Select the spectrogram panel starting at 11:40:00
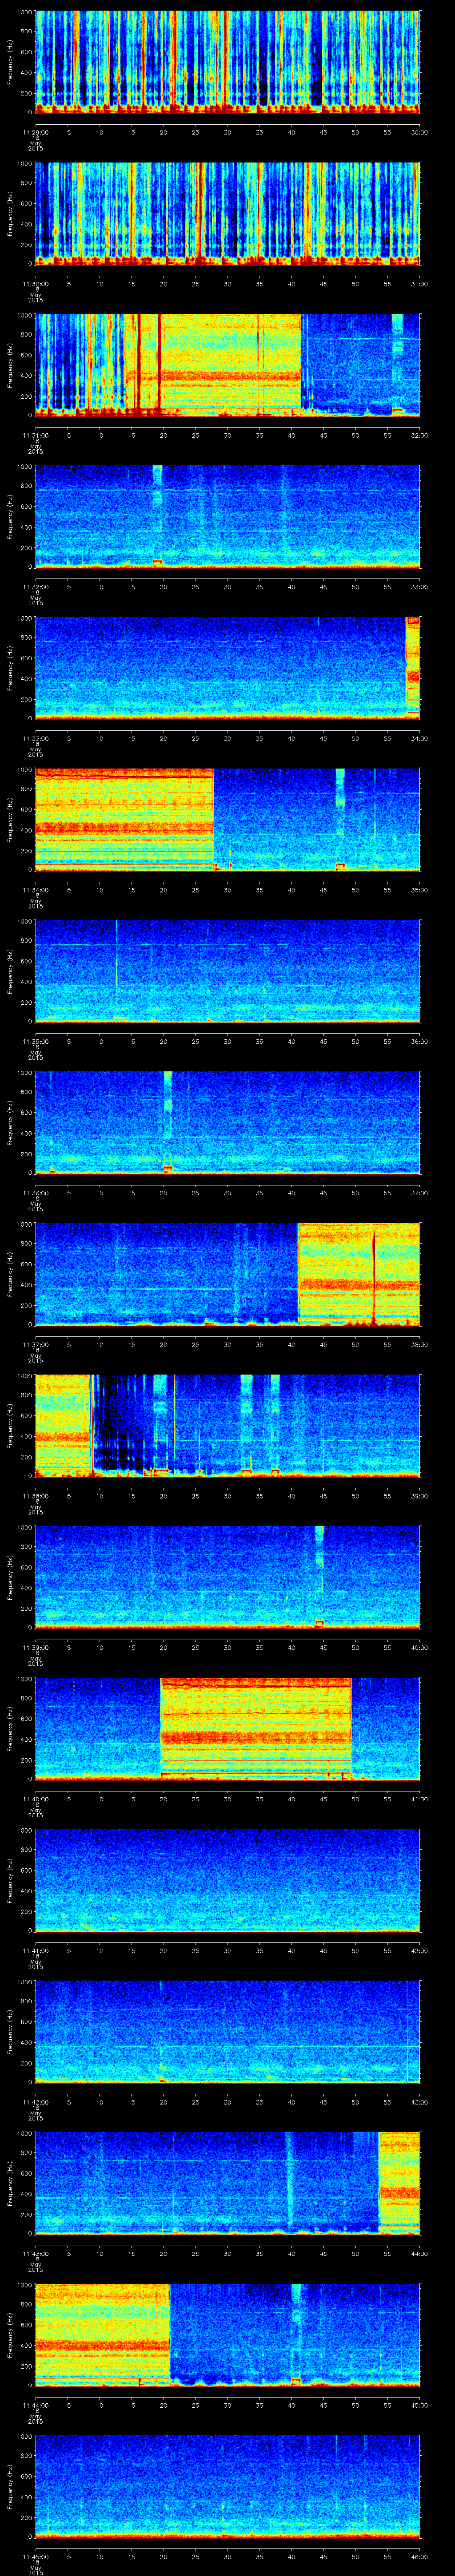Image resolution: width=455 pixels, height=2576 pixels. (x=228, y=1728)
